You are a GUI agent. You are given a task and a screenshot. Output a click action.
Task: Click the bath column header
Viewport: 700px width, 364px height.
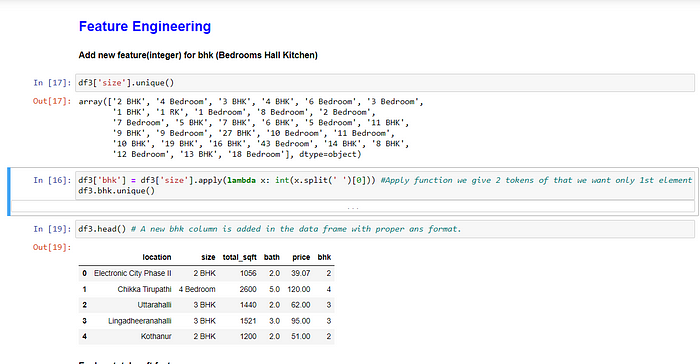[271, 257]
